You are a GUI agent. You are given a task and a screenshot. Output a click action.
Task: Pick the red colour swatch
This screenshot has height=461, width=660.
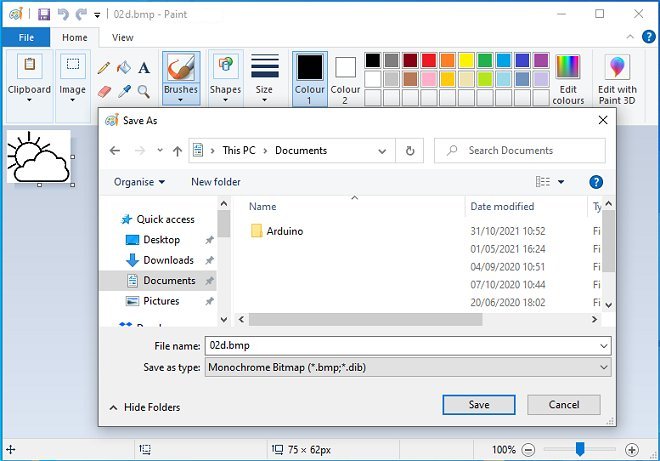(428, 60)
